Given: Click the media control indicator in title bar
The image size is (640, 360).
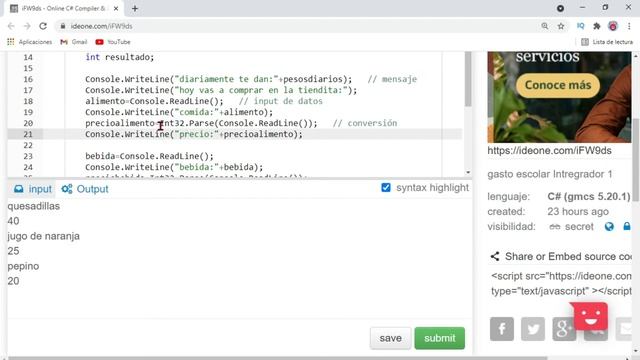Looking at the screenshot, I should point(560,8).
